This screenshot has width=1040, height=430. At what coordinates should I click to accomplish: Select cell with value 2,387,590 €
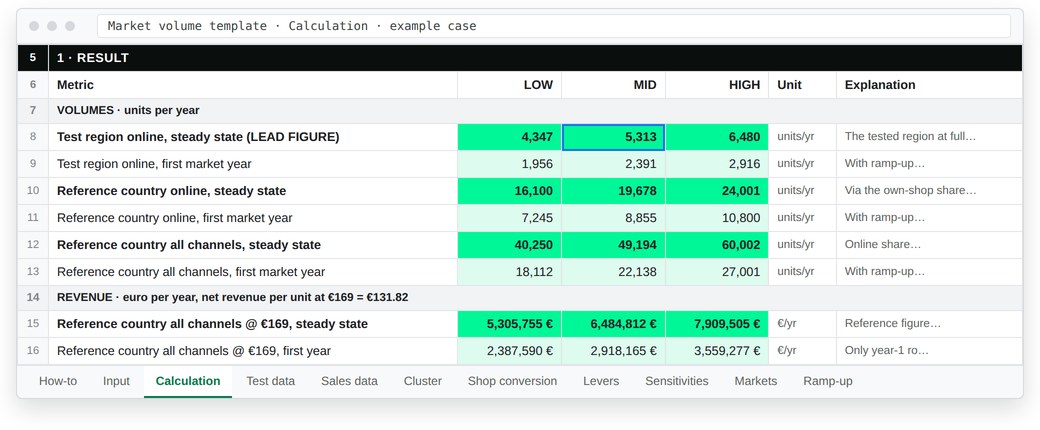[509, 351]
